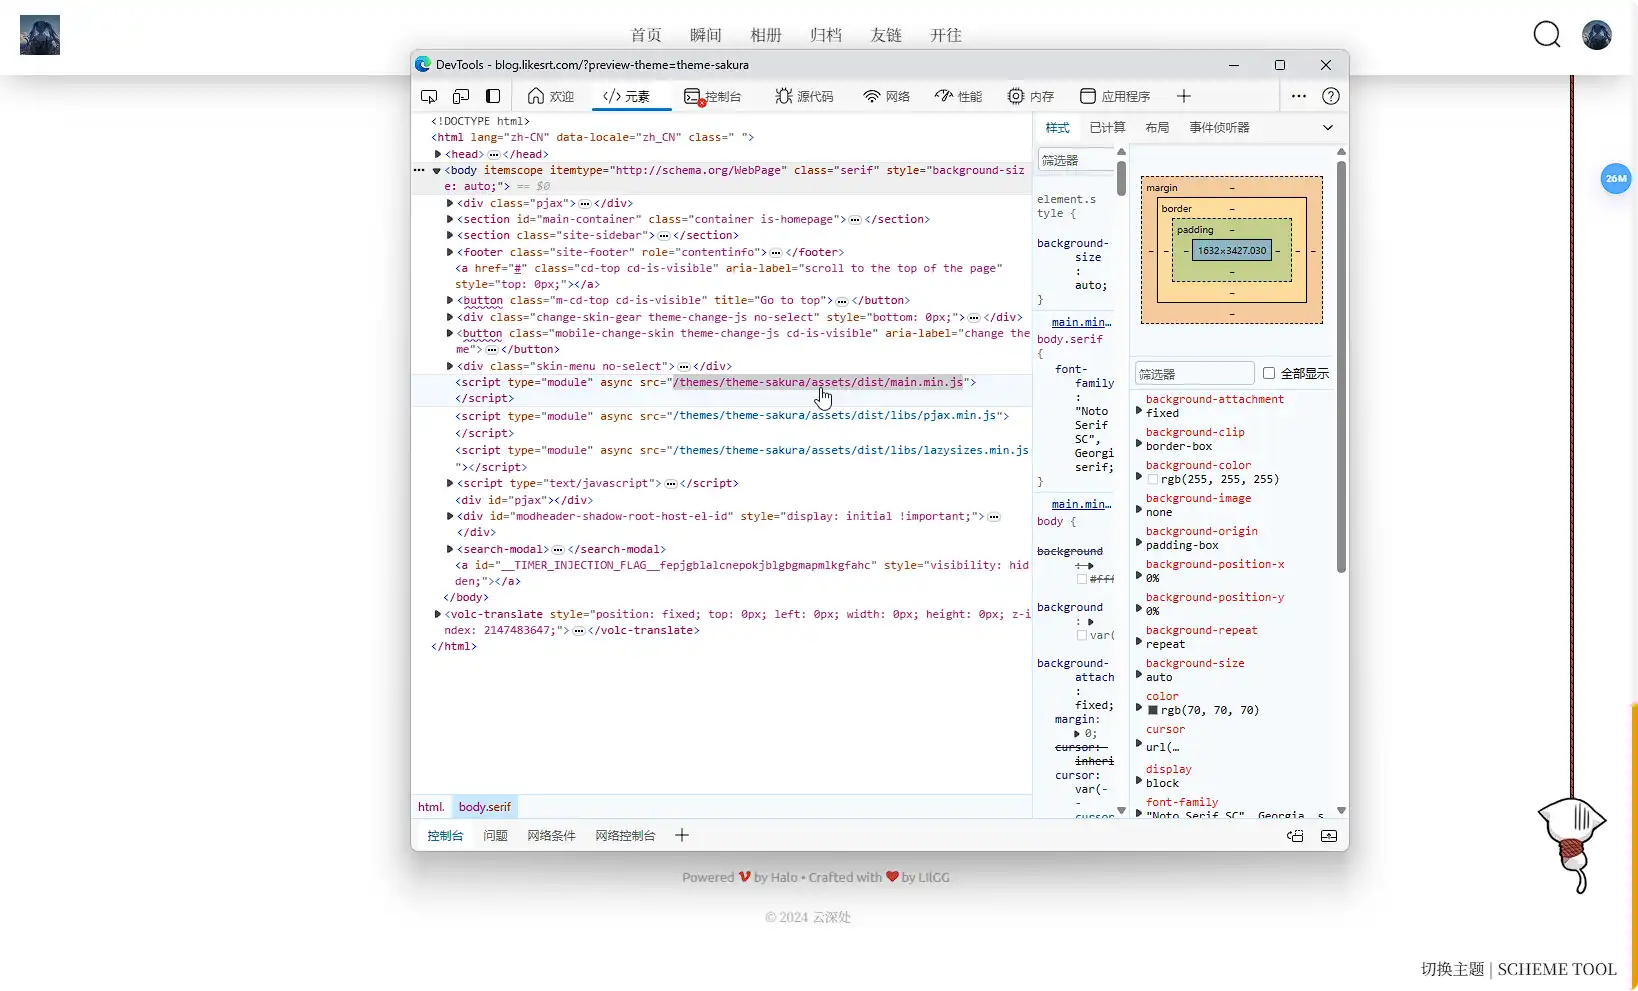Focus the computed properties 筛选器 filter field
1638x991 pixels.
[x=1194, y=374]
